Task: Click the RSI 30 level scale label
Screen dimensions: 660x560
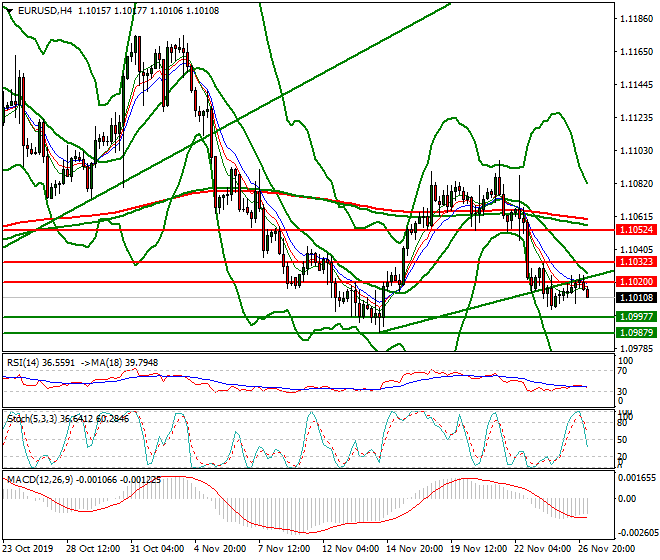Action: point(622,392)
